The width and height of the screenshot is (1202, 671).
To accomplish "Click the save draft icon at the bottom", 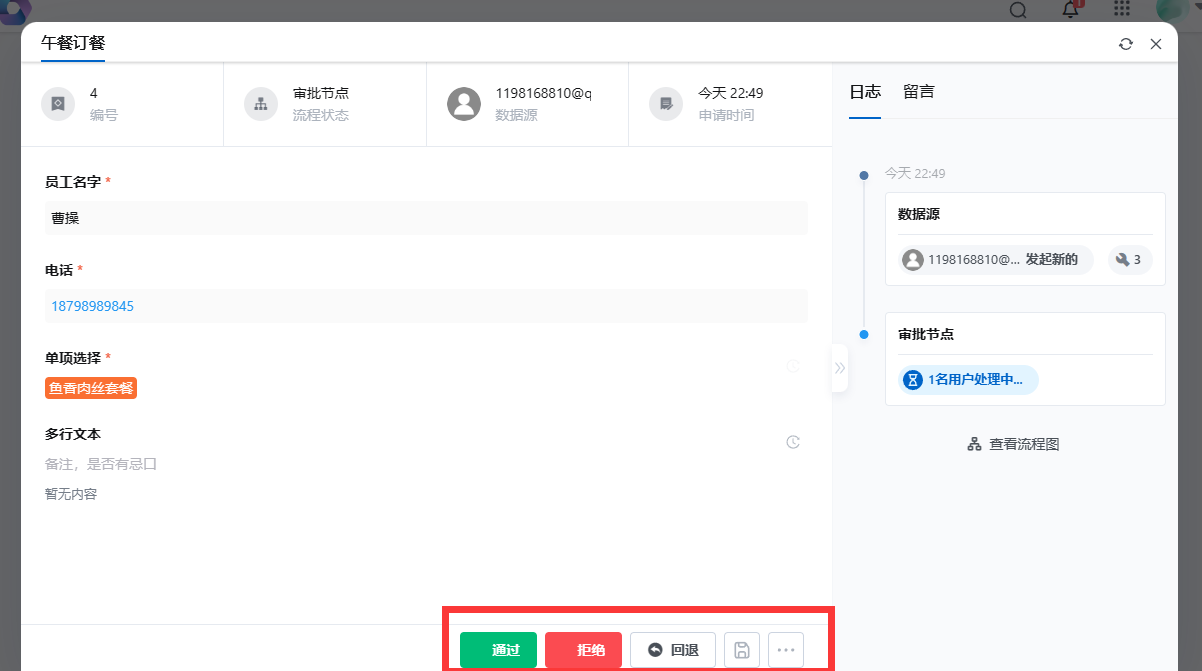I will 742,649.
